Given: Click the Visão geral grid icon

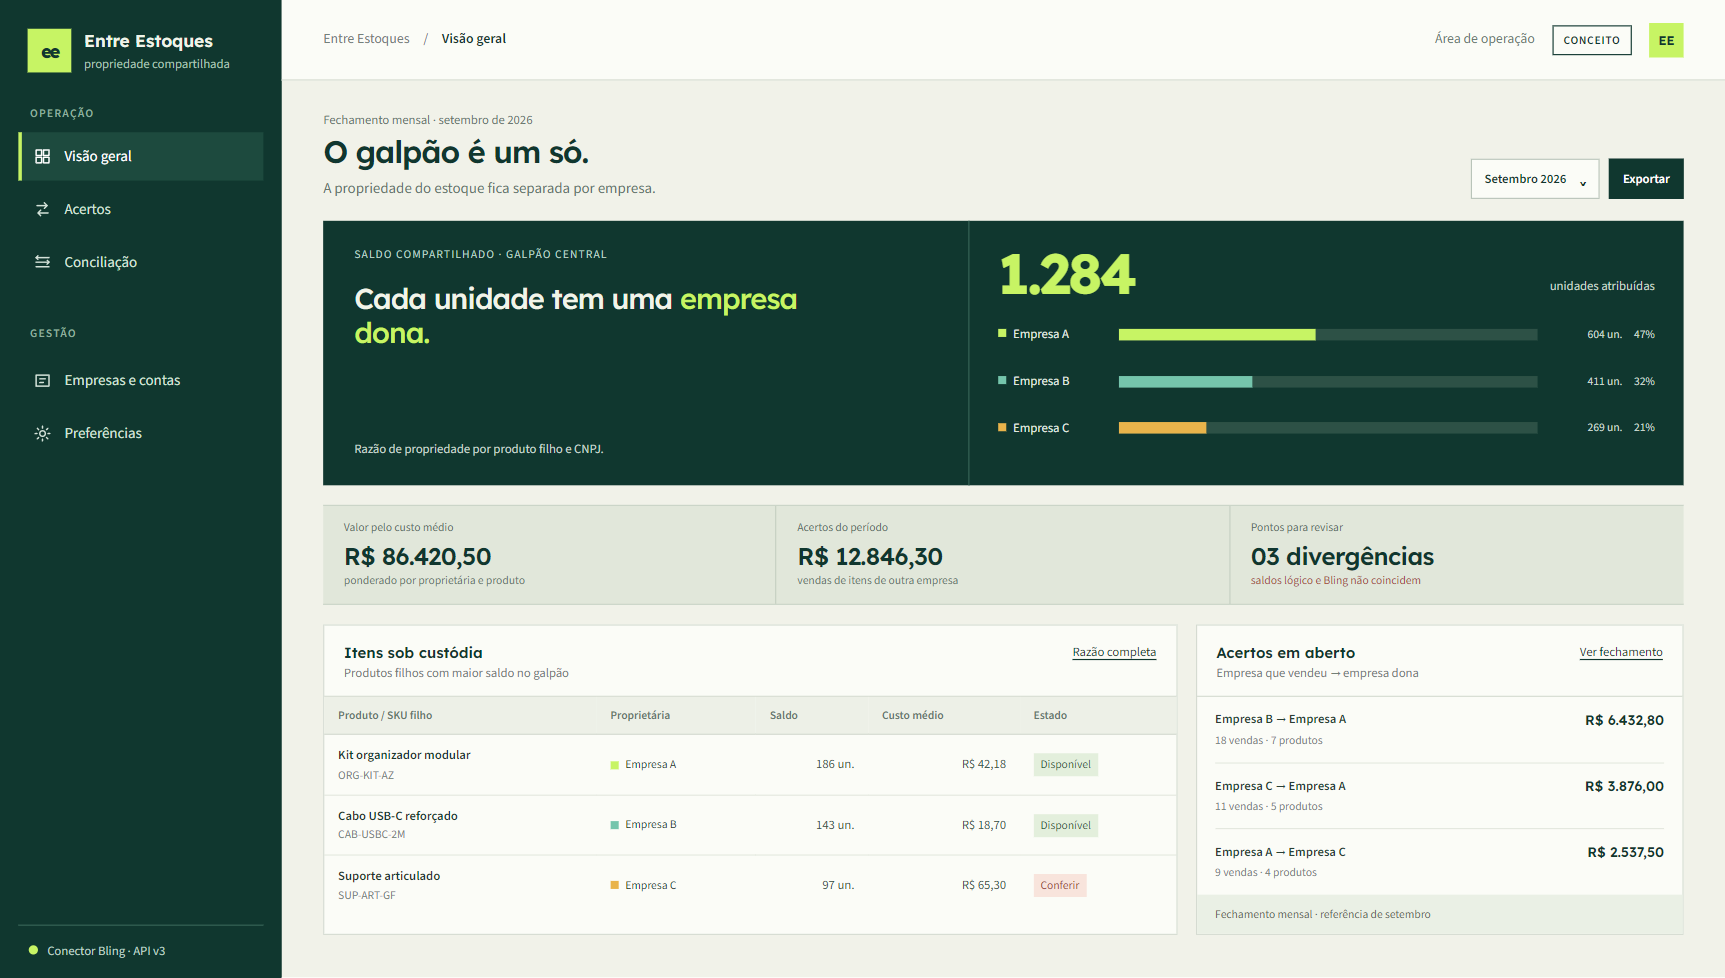Looking at the screenshot, I should tap(42, 156).
